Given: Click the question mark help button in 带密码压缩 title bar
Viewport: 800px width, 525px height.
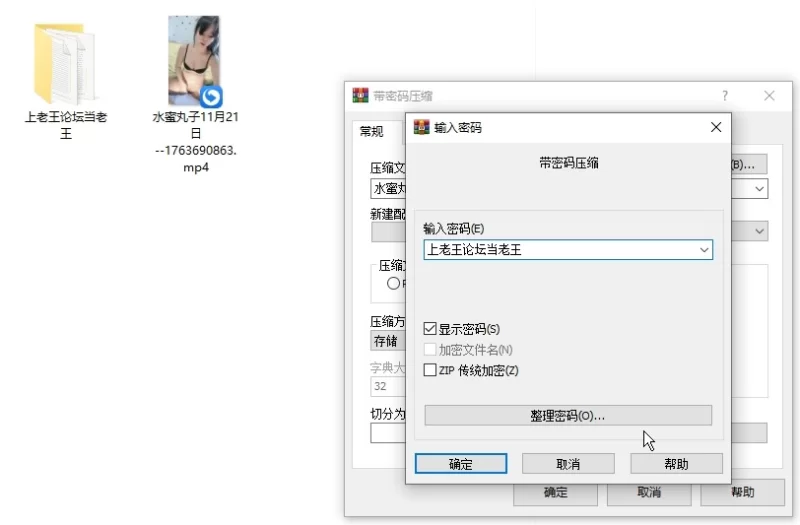Looking at the screenshot, I should point(725,95).
